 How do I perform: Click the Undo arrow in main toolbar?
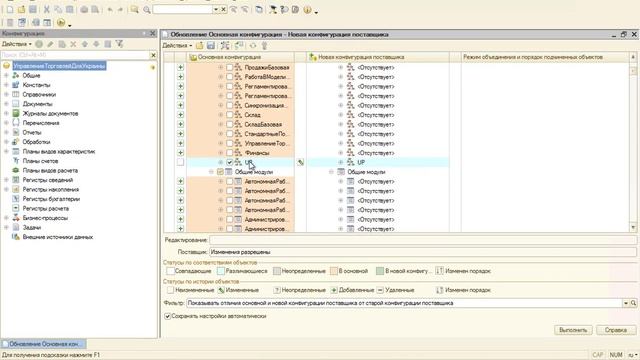(110, 9)
